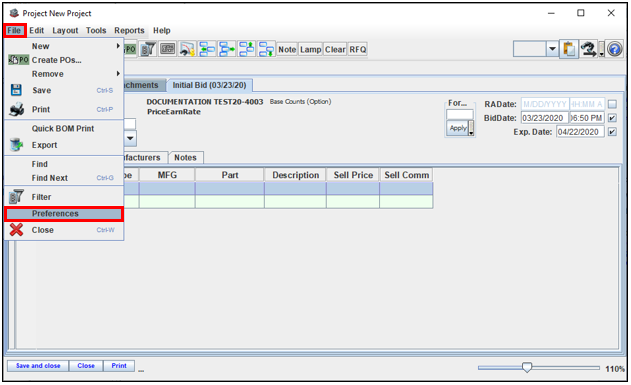Open the Tools menu

point(96,30)
